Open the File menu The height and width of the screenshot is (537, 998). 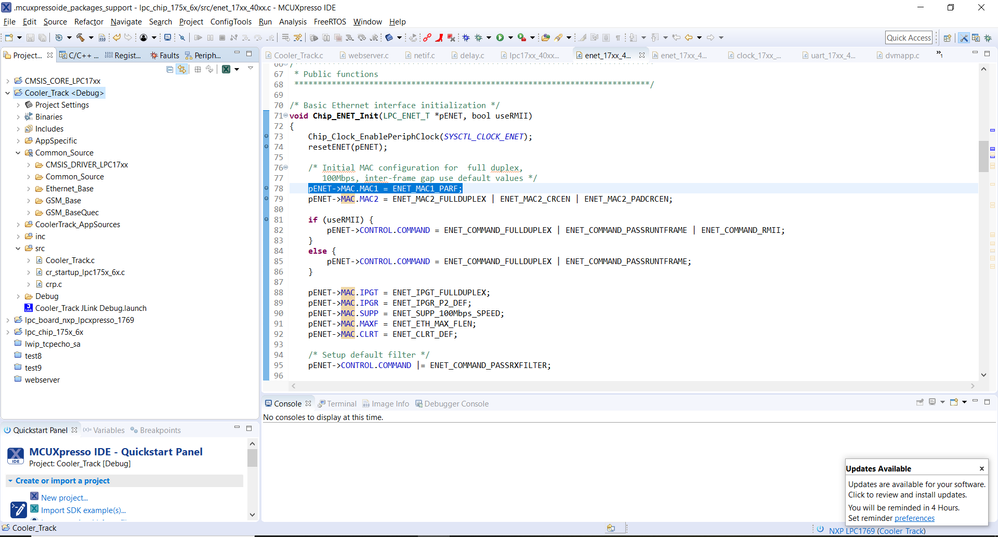point(9,22)
